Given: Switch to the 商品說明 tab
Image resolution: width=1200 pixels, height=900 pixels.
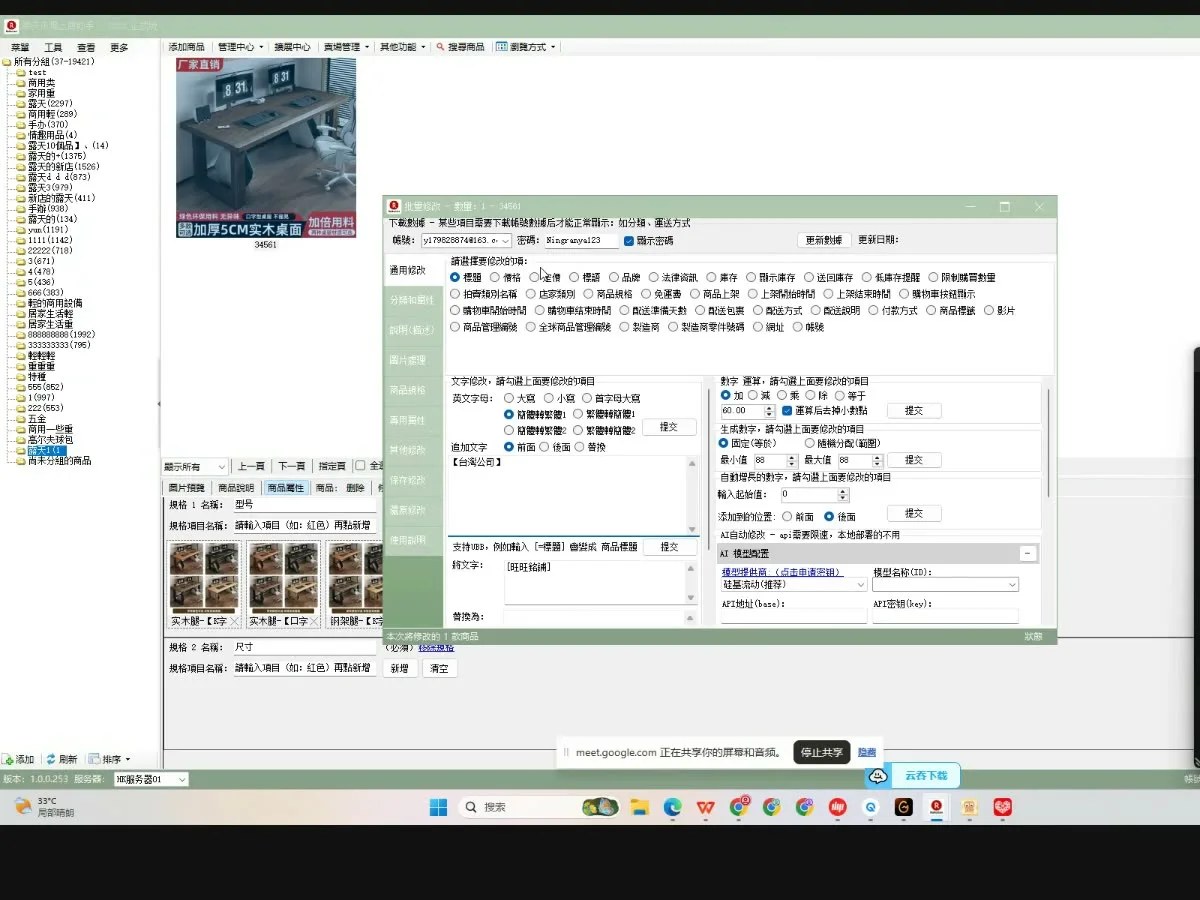Looking at the screenshot, I should [x=237, y=488].
